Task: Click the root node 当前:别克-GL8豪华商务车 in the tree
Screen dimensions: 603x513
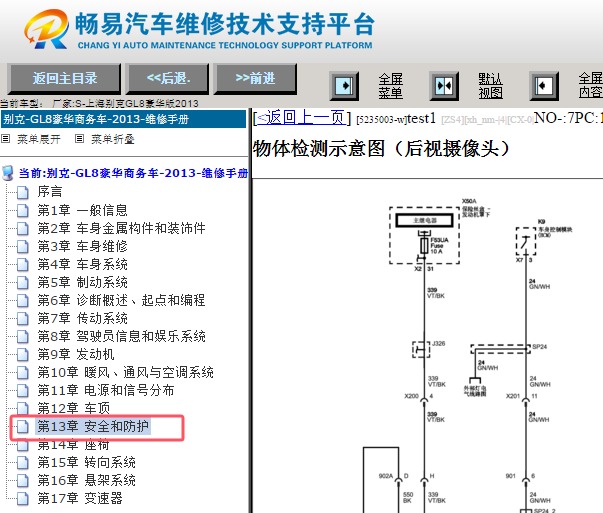Action: [x=133, y=173]
